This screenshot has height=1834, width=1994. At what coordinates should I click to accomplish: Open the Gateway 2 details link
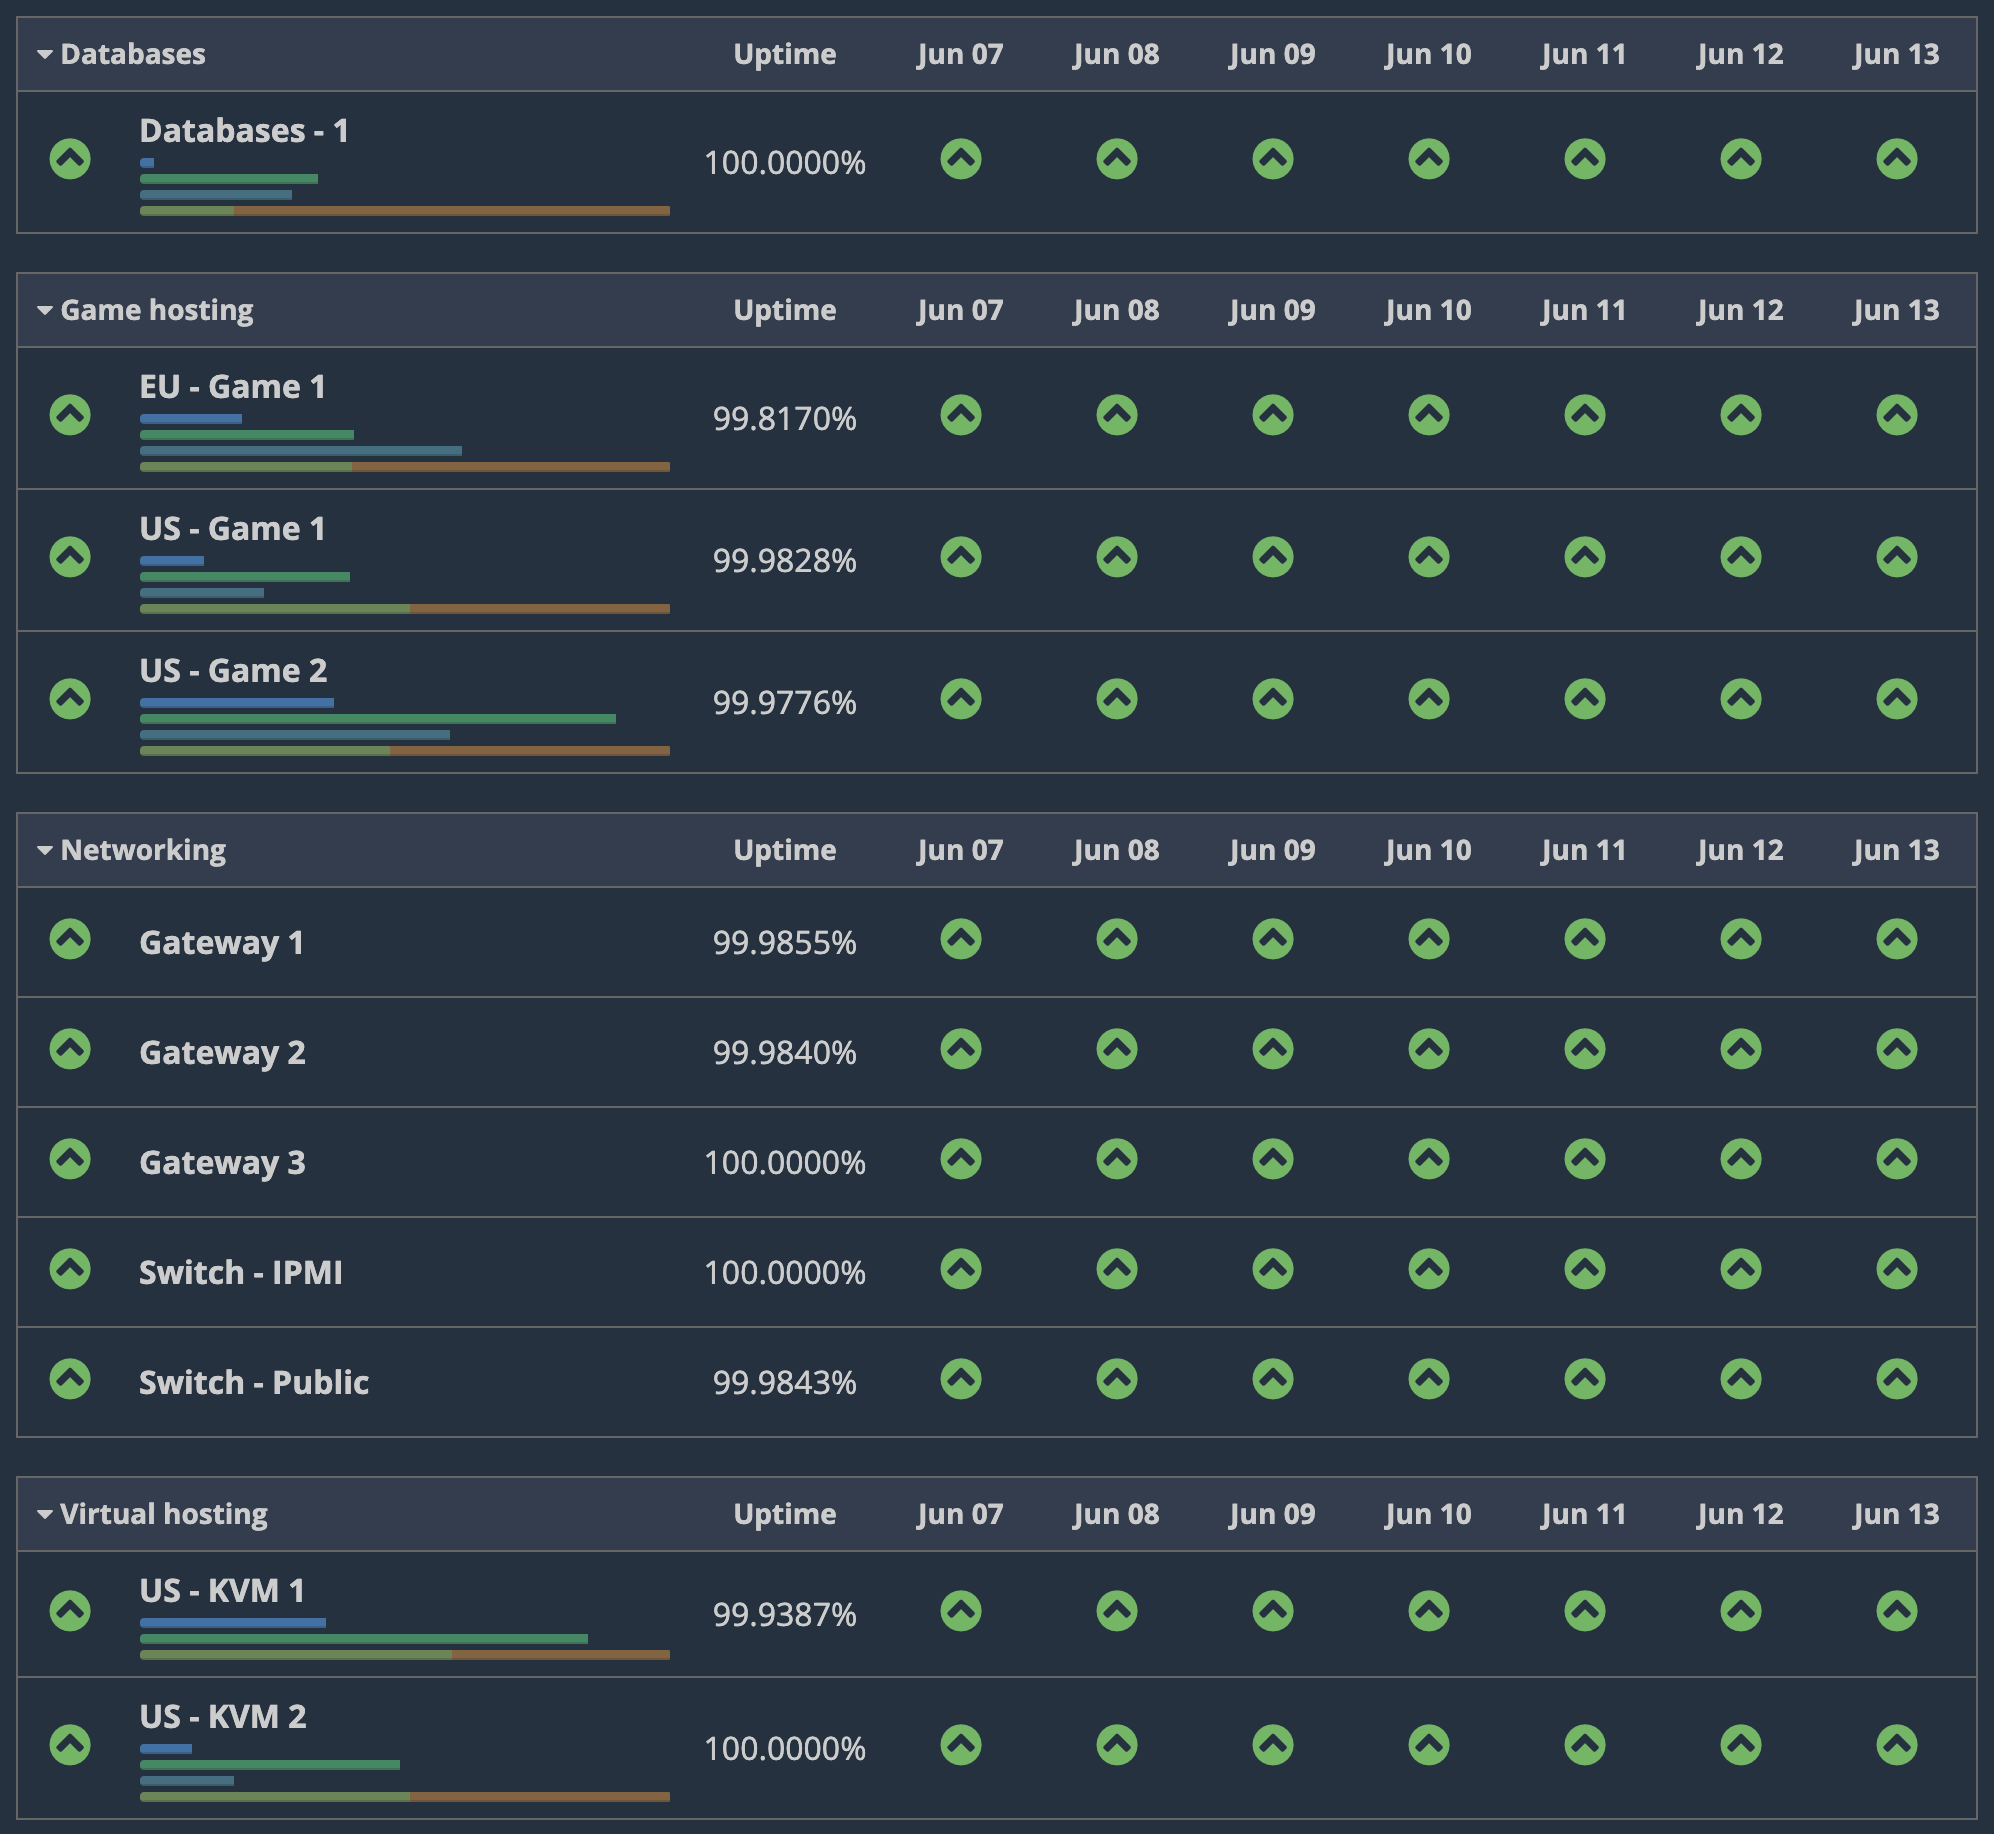tap(222, 1052)
